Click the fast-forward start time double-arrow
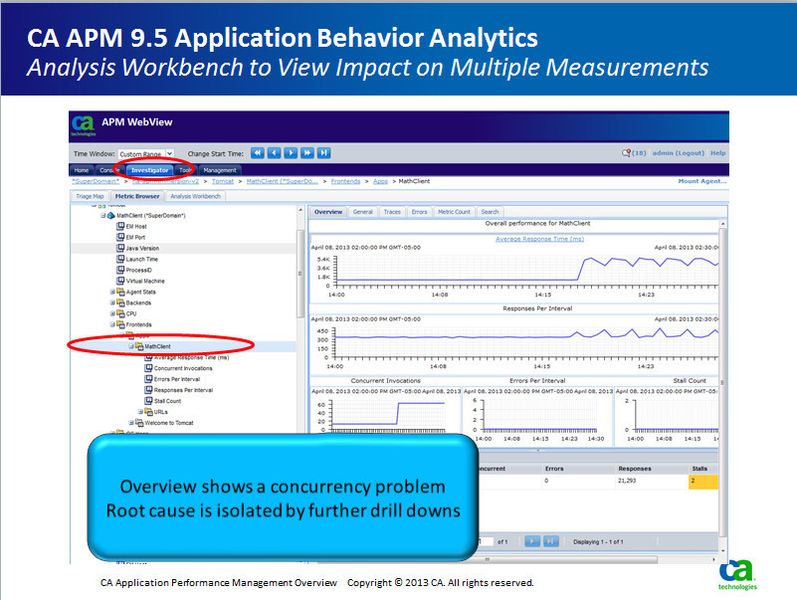Image resolution: width=797 pixels, height=600 pixels. click(x=307, y=153)
